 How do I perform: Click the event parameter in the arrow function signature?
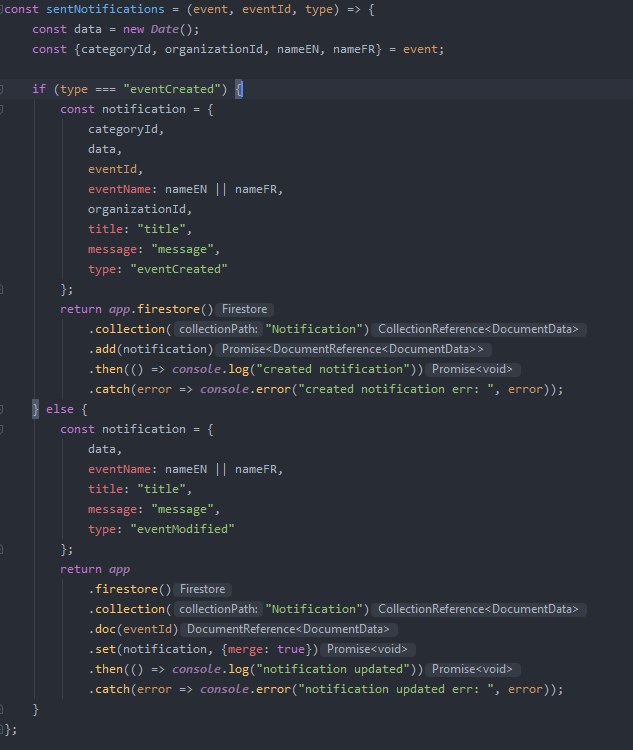[x=210, y=9]
